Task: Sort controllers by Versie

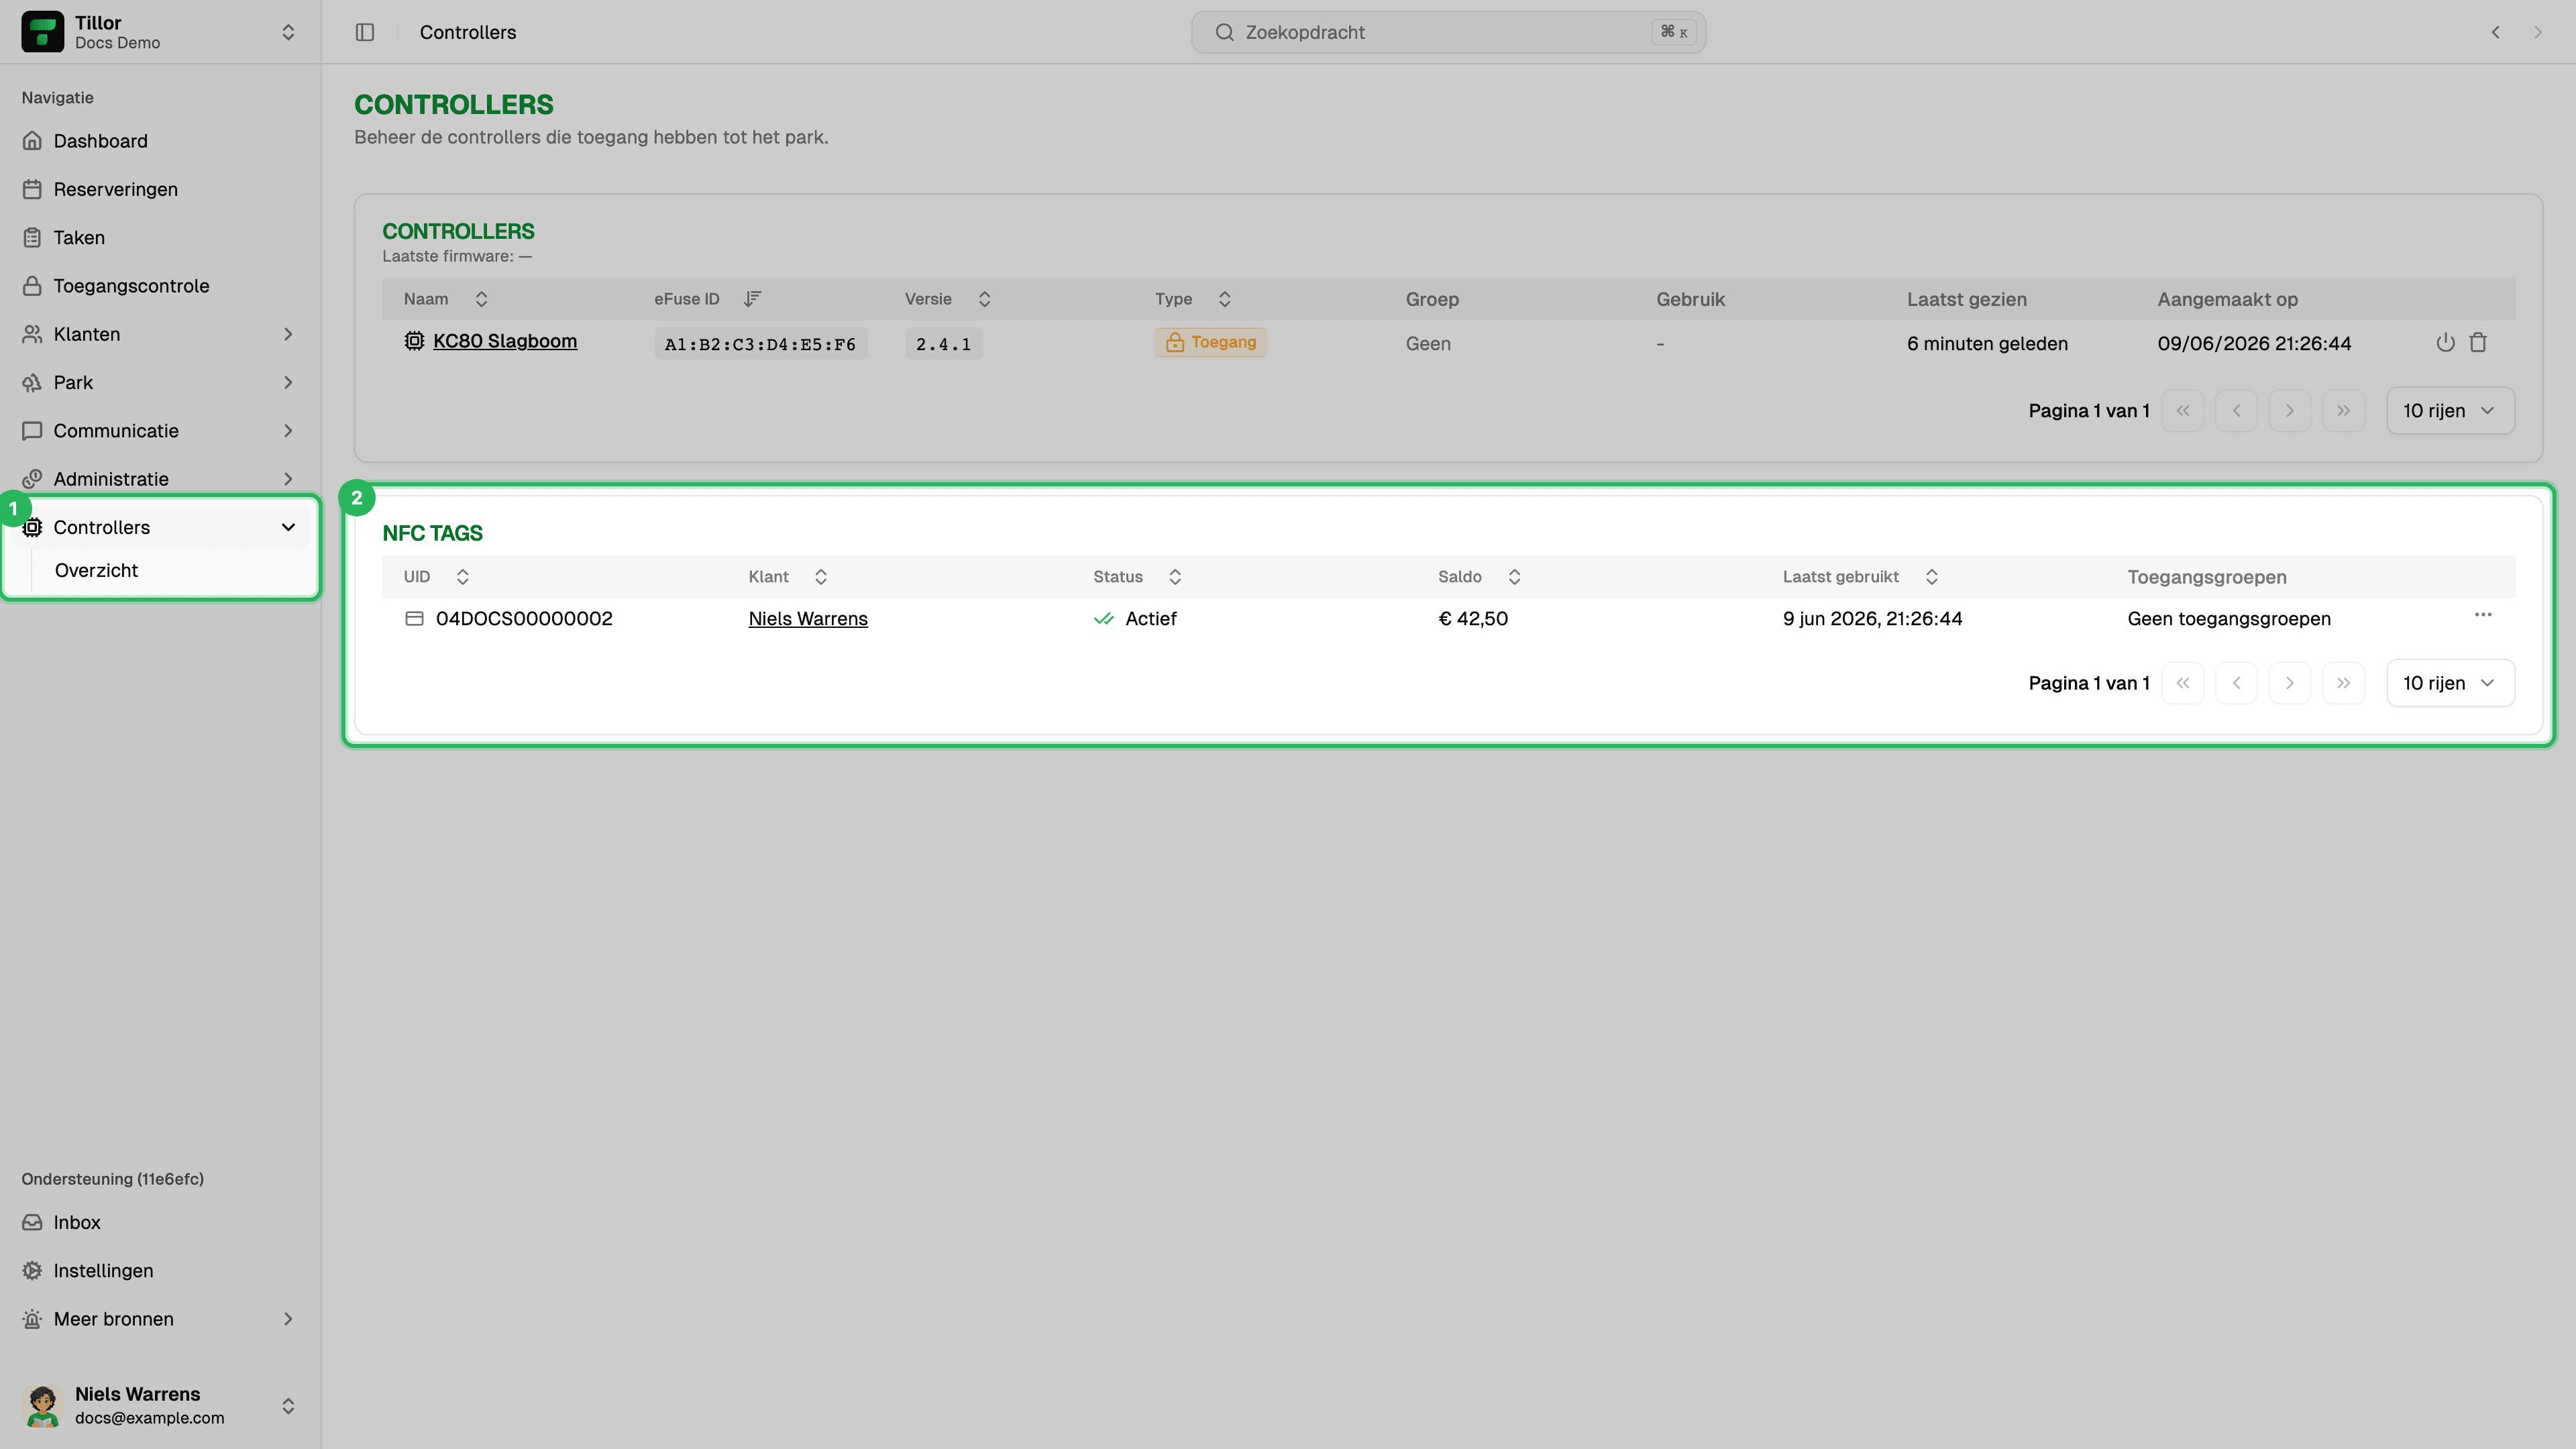Action: pos(948,299)
